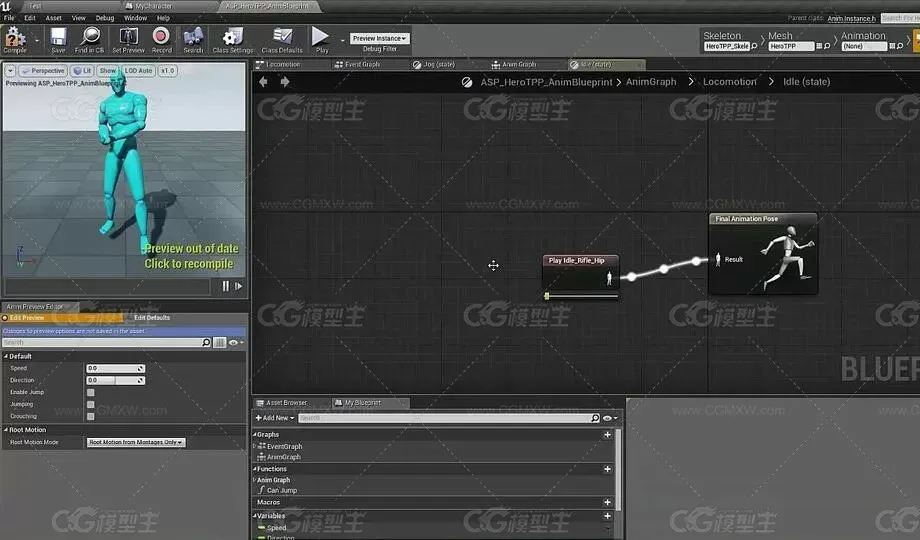Open the File menu

click(9, 18)
